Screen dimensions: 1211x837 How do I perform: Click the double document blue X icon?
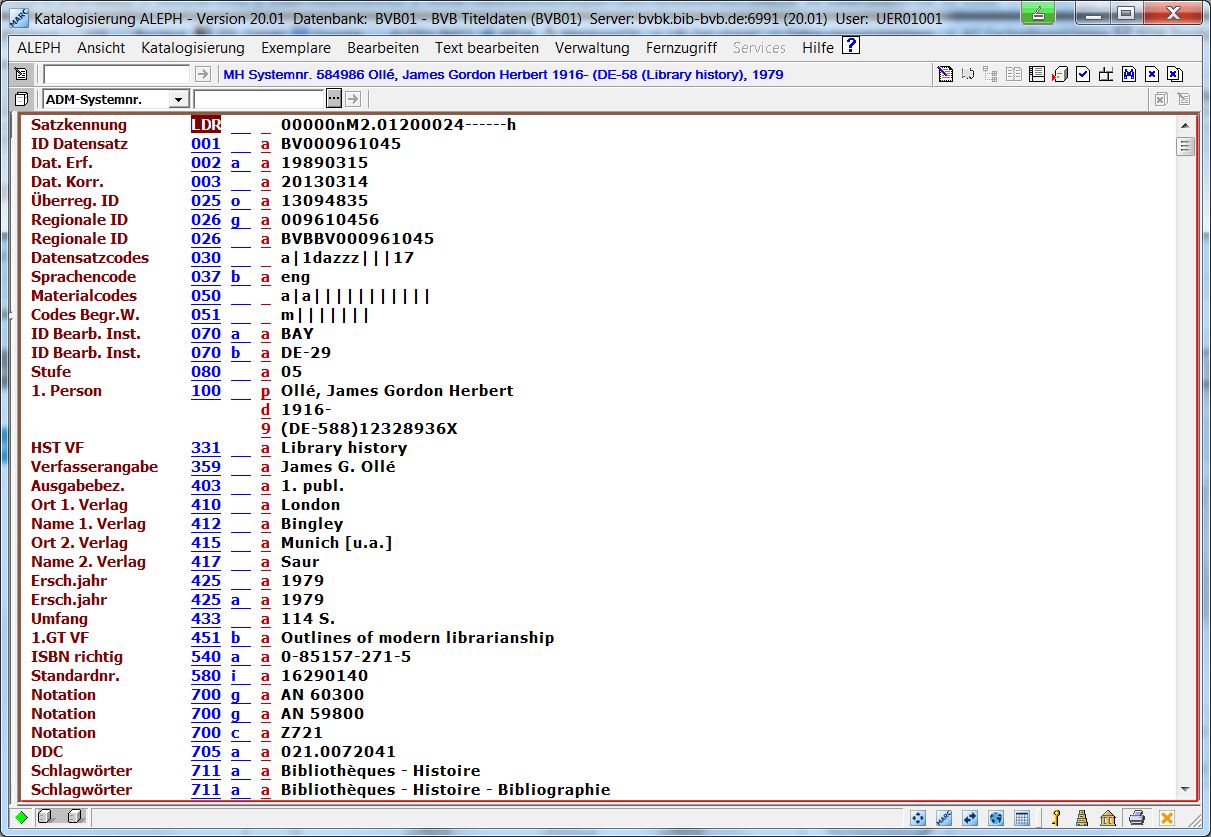point(1175,74)
